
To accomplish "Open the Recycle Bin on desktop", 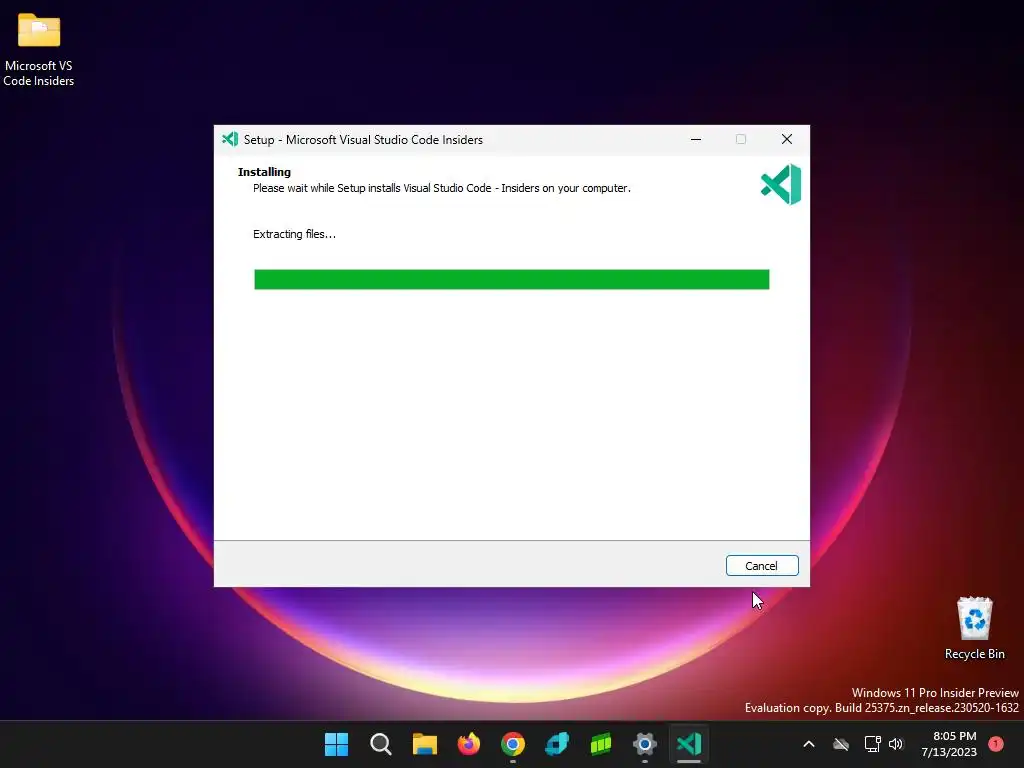I will pos(974,628).
